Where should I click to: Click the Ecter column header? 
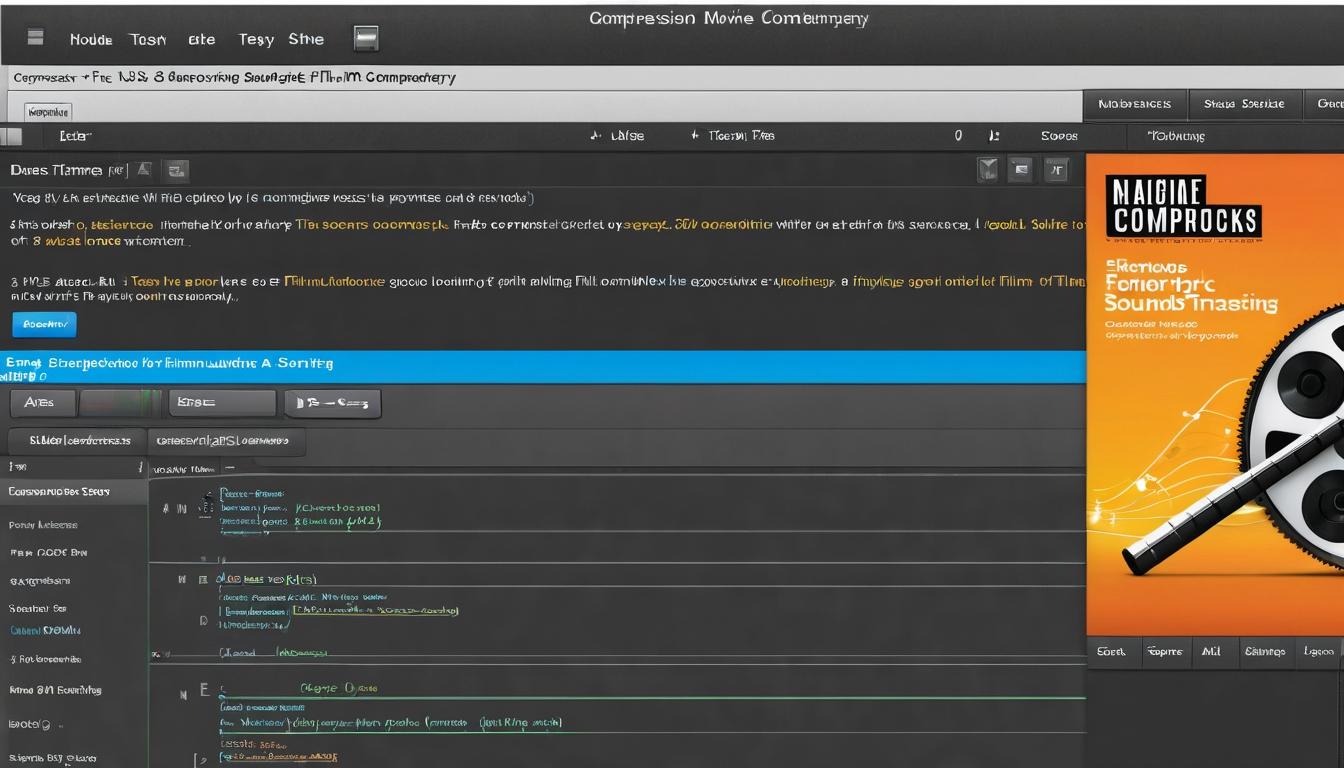[x=75, y=136]
